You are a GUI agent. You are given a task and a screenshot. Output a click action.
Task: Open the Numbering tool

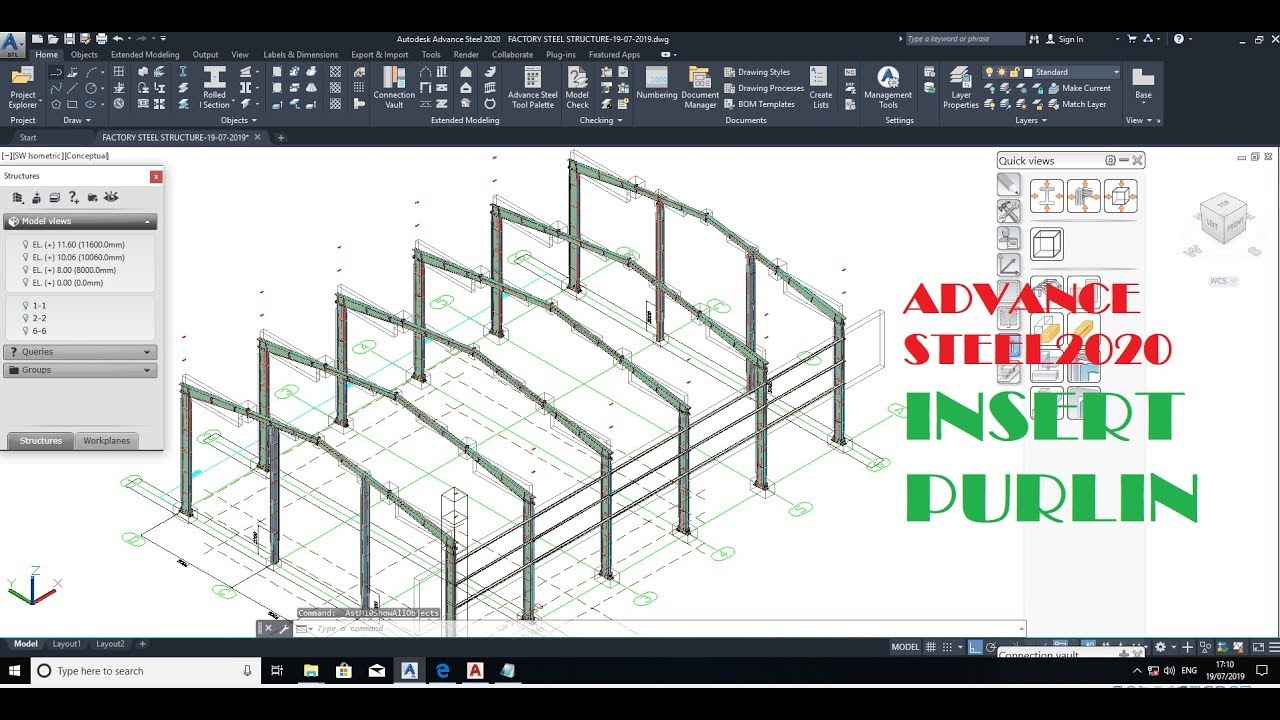pos(657,85)
